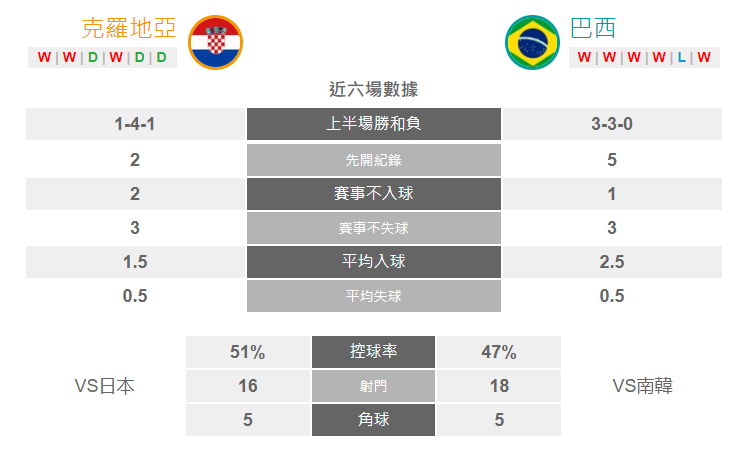Viewport: 741px width, 452px height.
Task: Click the 平均入球 stat header
Action: click(374, 262)
